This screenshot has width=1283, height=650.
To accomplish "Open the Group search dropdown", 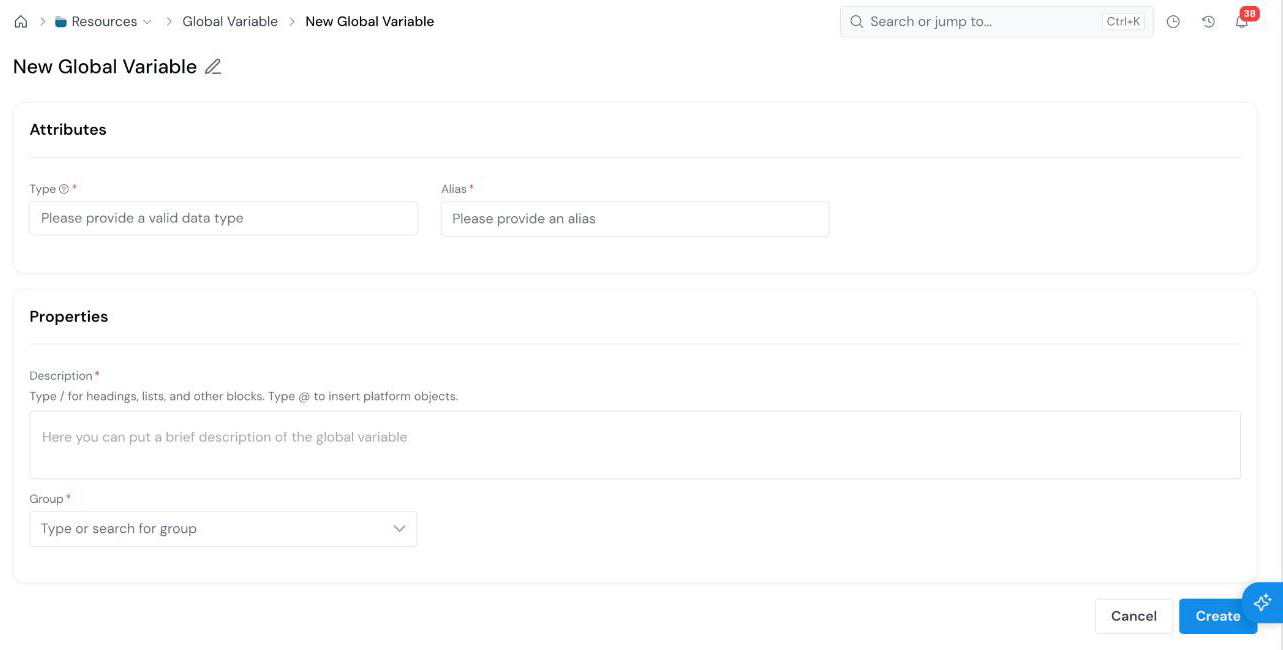I will [x=223, y=529].
